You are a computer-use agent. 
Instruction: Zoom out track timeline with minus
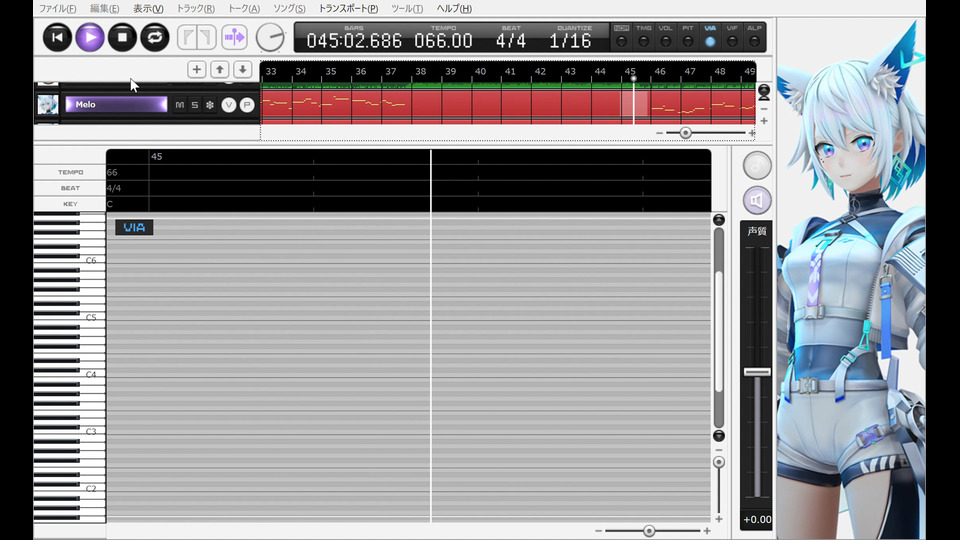click(659, 133)
